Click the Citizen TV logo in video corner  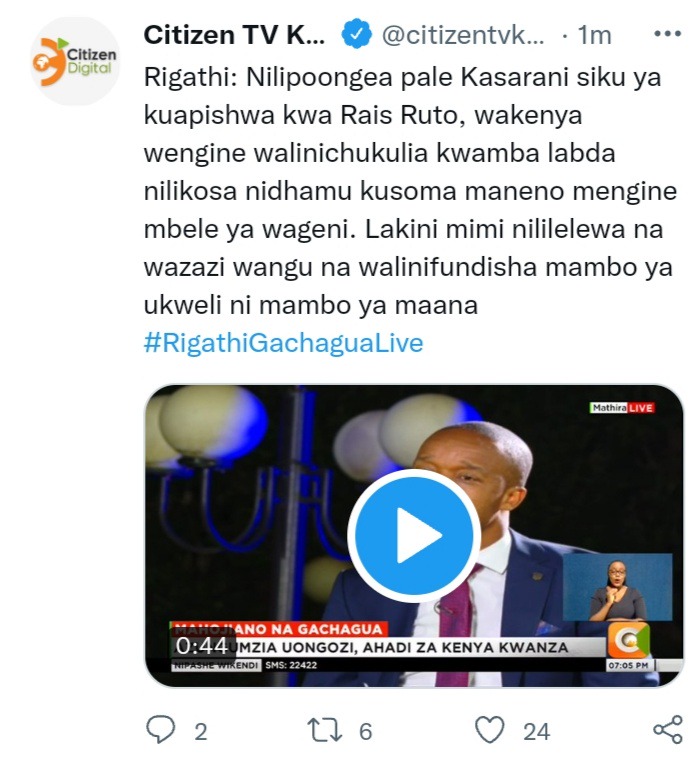coord(628,640)
